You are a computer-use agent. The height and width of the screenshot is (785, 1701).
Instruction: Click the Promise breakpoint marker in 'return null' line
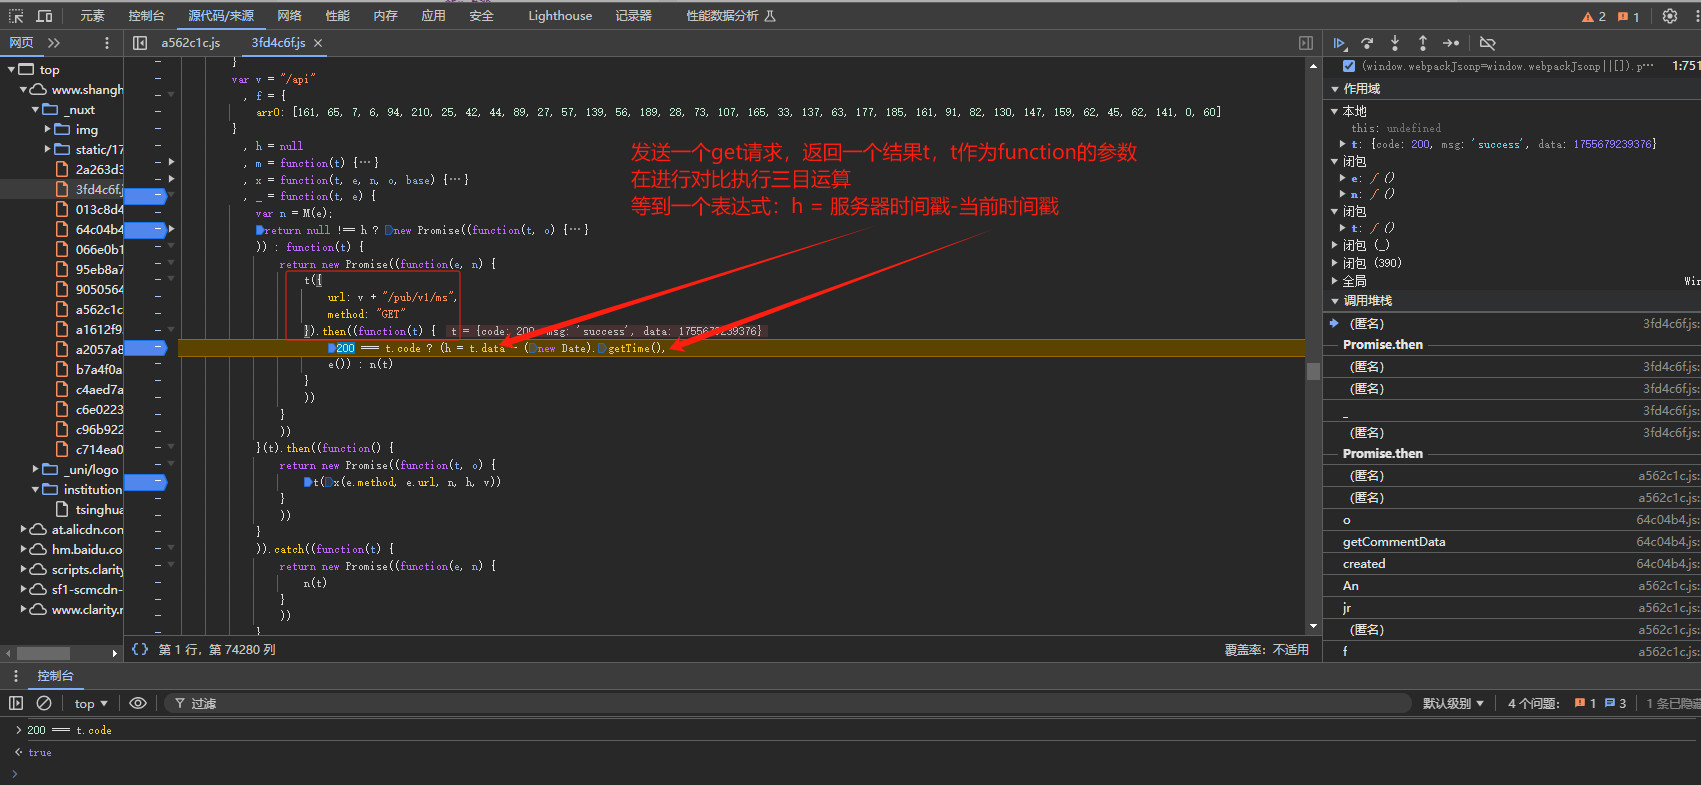point(389,230)
